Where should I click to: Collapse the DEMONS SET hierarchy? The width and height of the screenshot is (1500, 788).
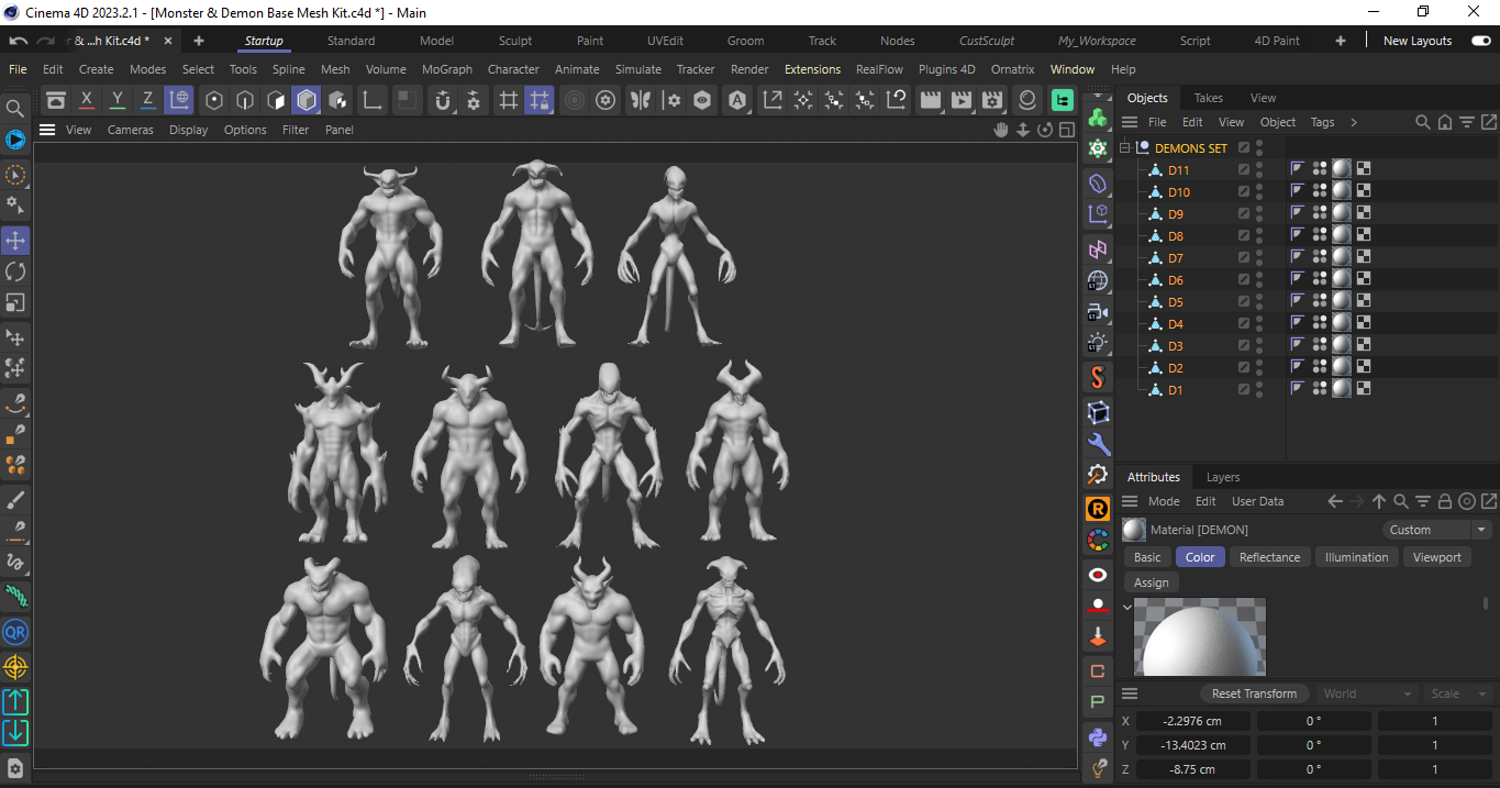click(1125, 148)
